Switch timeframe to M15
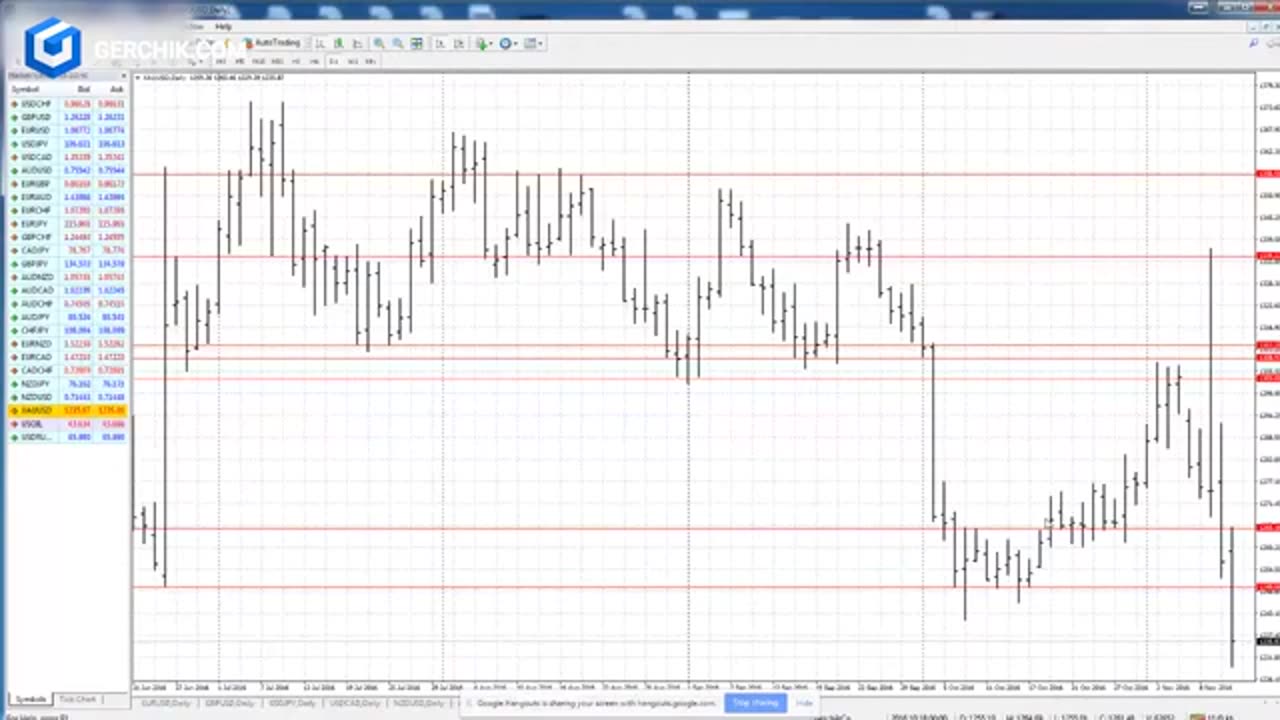The image size is (1280, 720). point(258,61)
